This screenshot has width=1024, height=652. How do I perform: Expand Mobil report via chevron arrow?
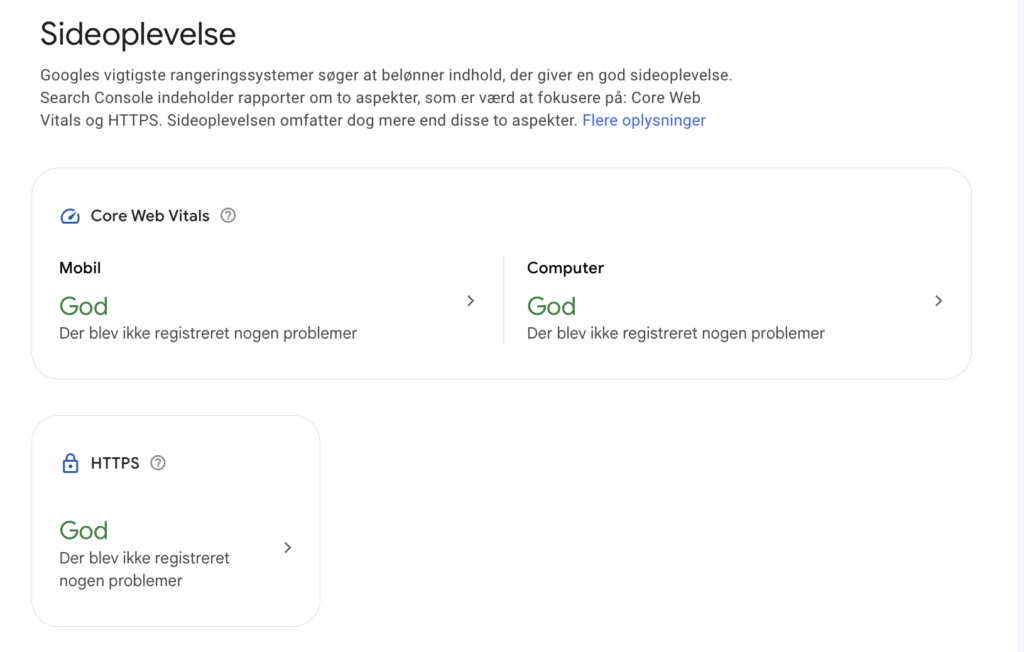pos(470,301)
